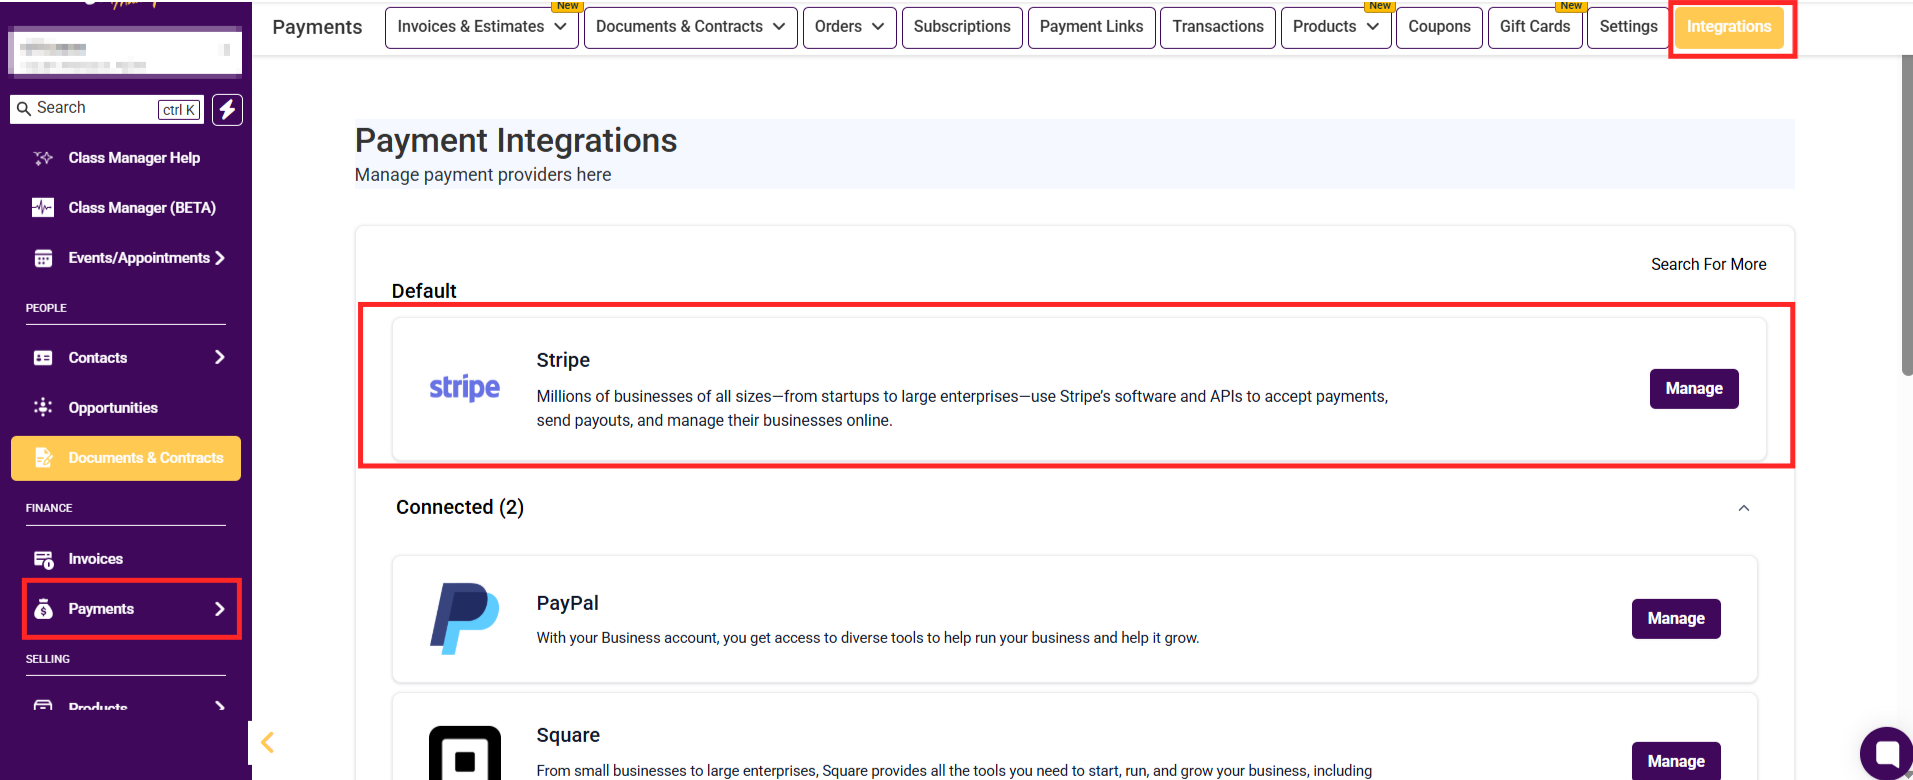1913x780 pixels.
Task: Open the Payment Links tab
Action: point(1092,27)
